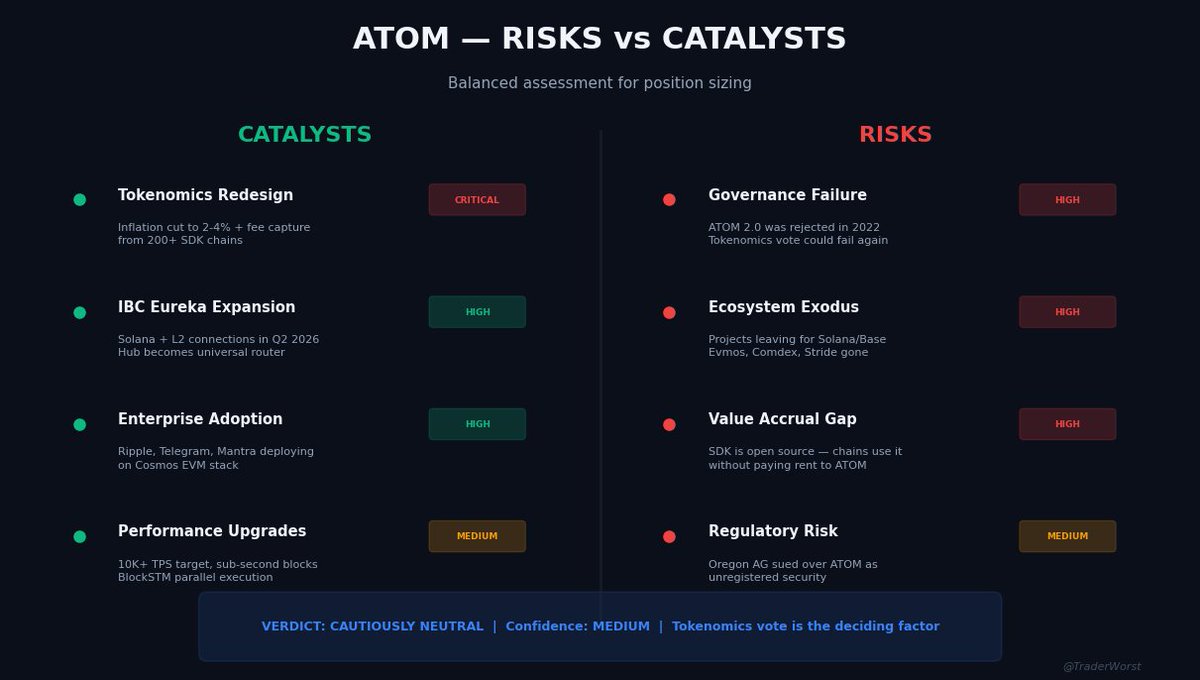Select the Ecosystem Exodus title
The width and height of the screenshot is (1200, 680).
pos(783,308)
